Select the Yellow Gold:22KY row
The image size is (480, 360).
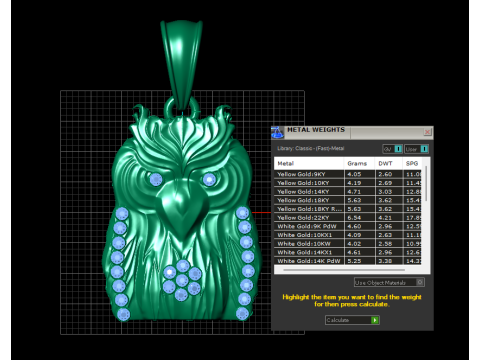click(x=348, y=217)
